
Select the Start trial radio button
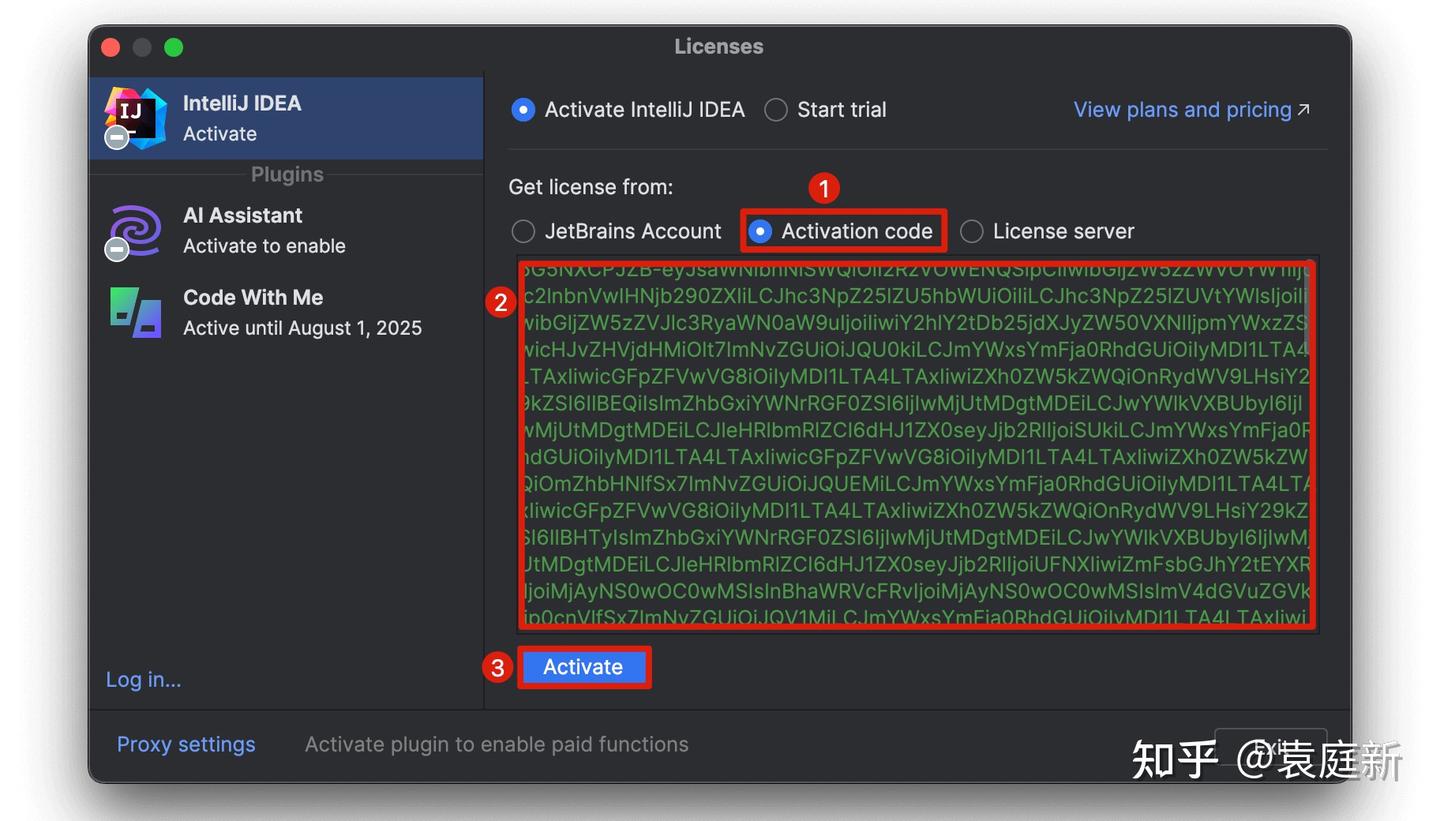pyautogui.click(x=776, y=109)
